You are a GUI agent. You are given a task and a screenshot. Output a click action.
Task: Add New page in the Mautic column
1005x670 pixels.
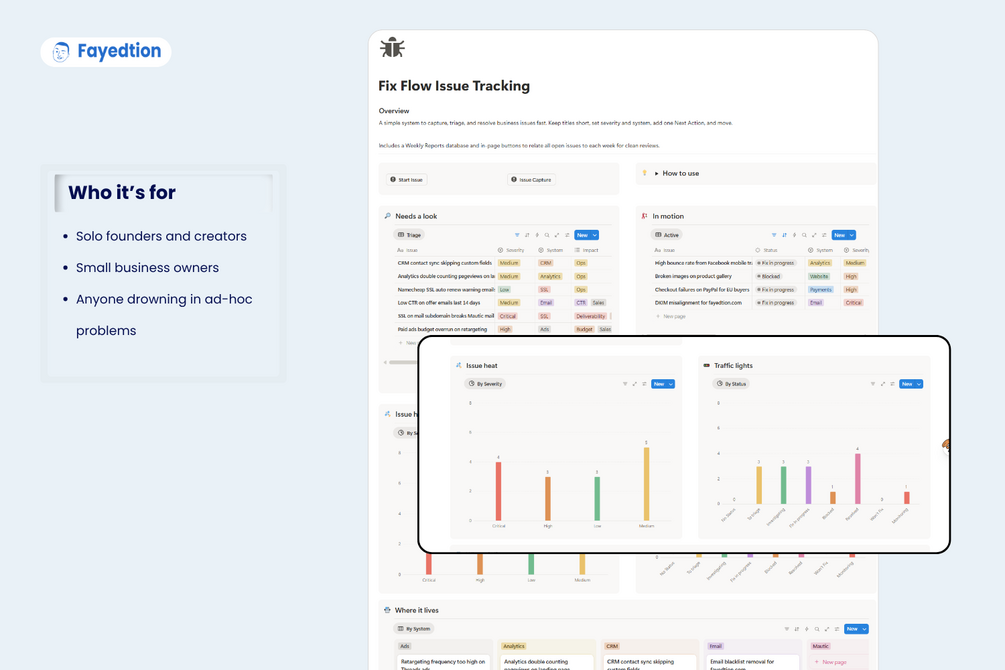point(831,662)
